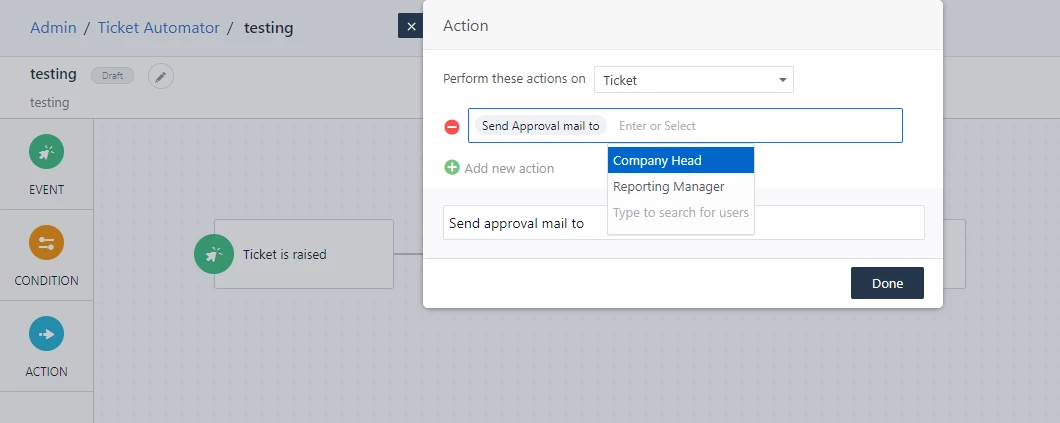
Task: Click Add new action link
Action: click(509, 168)
